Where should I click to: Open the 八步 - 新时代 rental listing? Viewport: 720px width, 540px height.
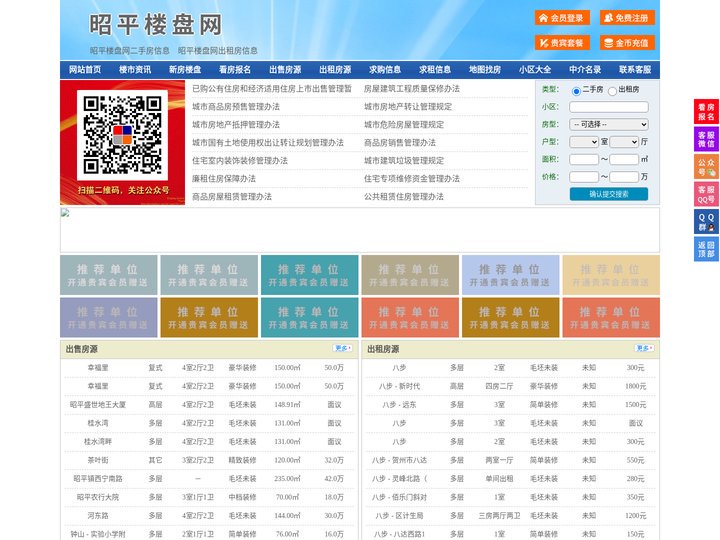coord(399,387)
